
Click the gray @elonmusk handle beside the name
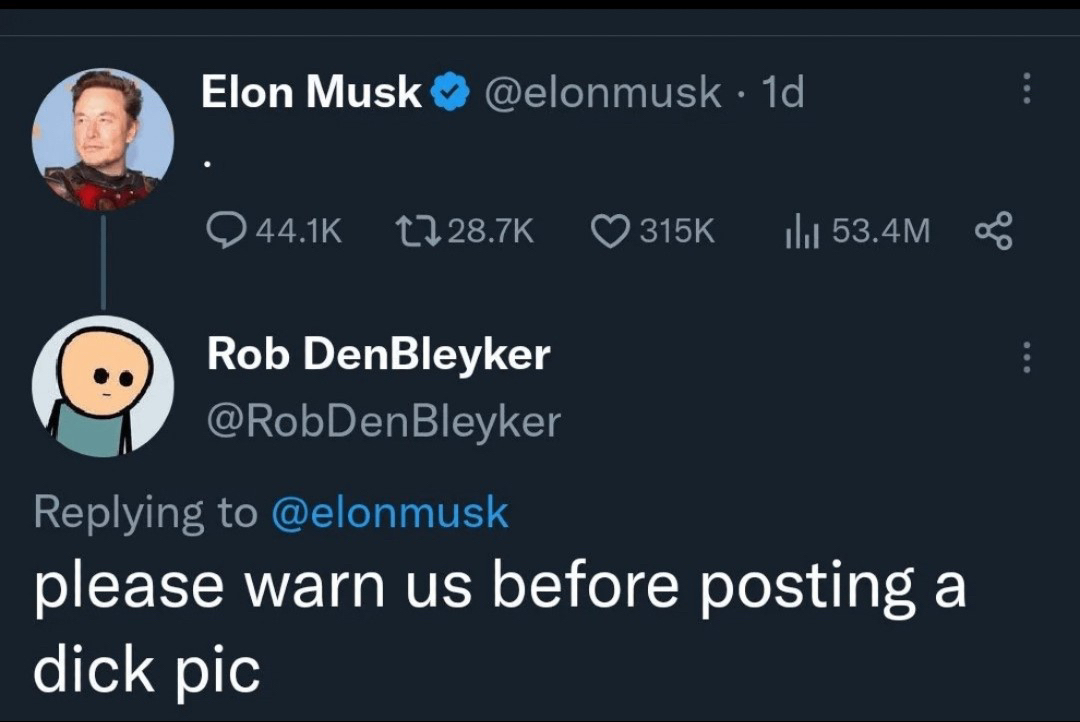point(603,93)
